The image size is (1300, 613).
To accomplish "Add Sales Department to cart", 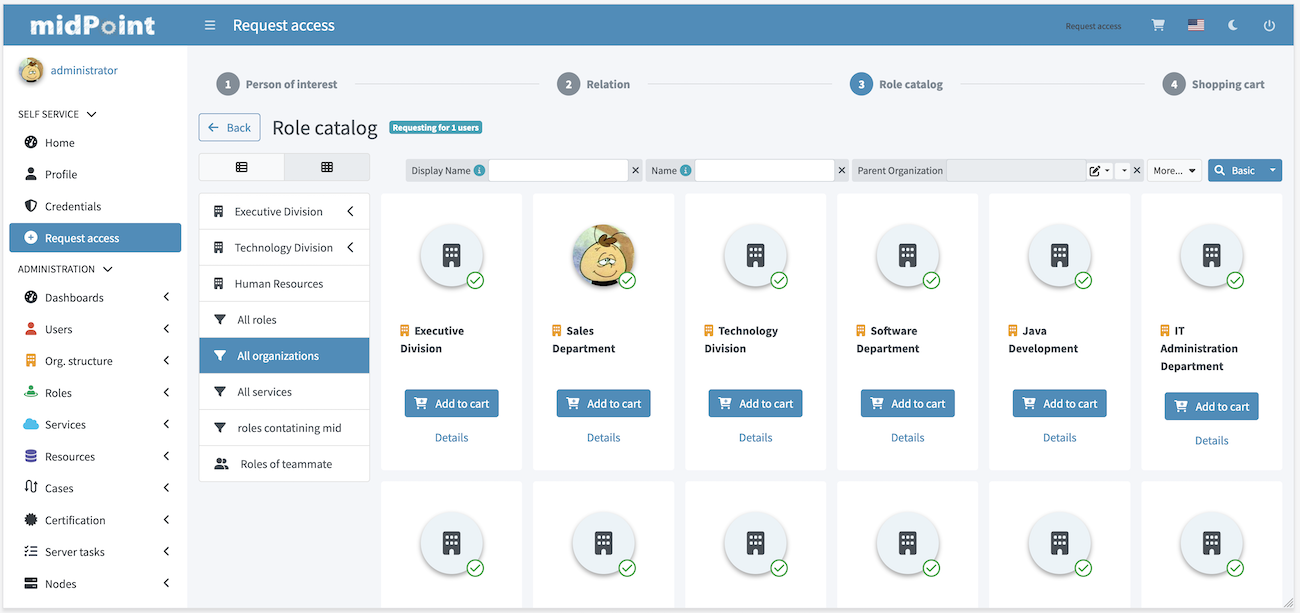I will point(604,404).
